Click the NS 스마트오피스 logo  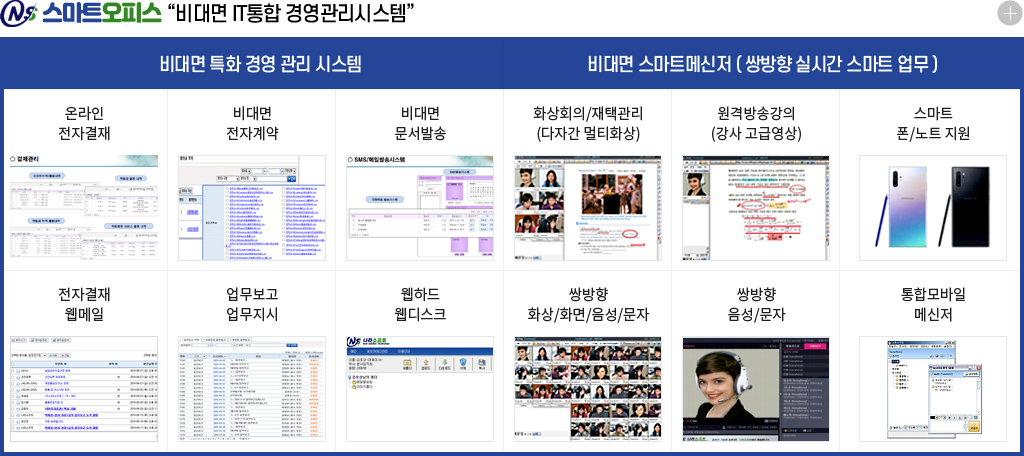pyautogui.click(x=80, y=14)
